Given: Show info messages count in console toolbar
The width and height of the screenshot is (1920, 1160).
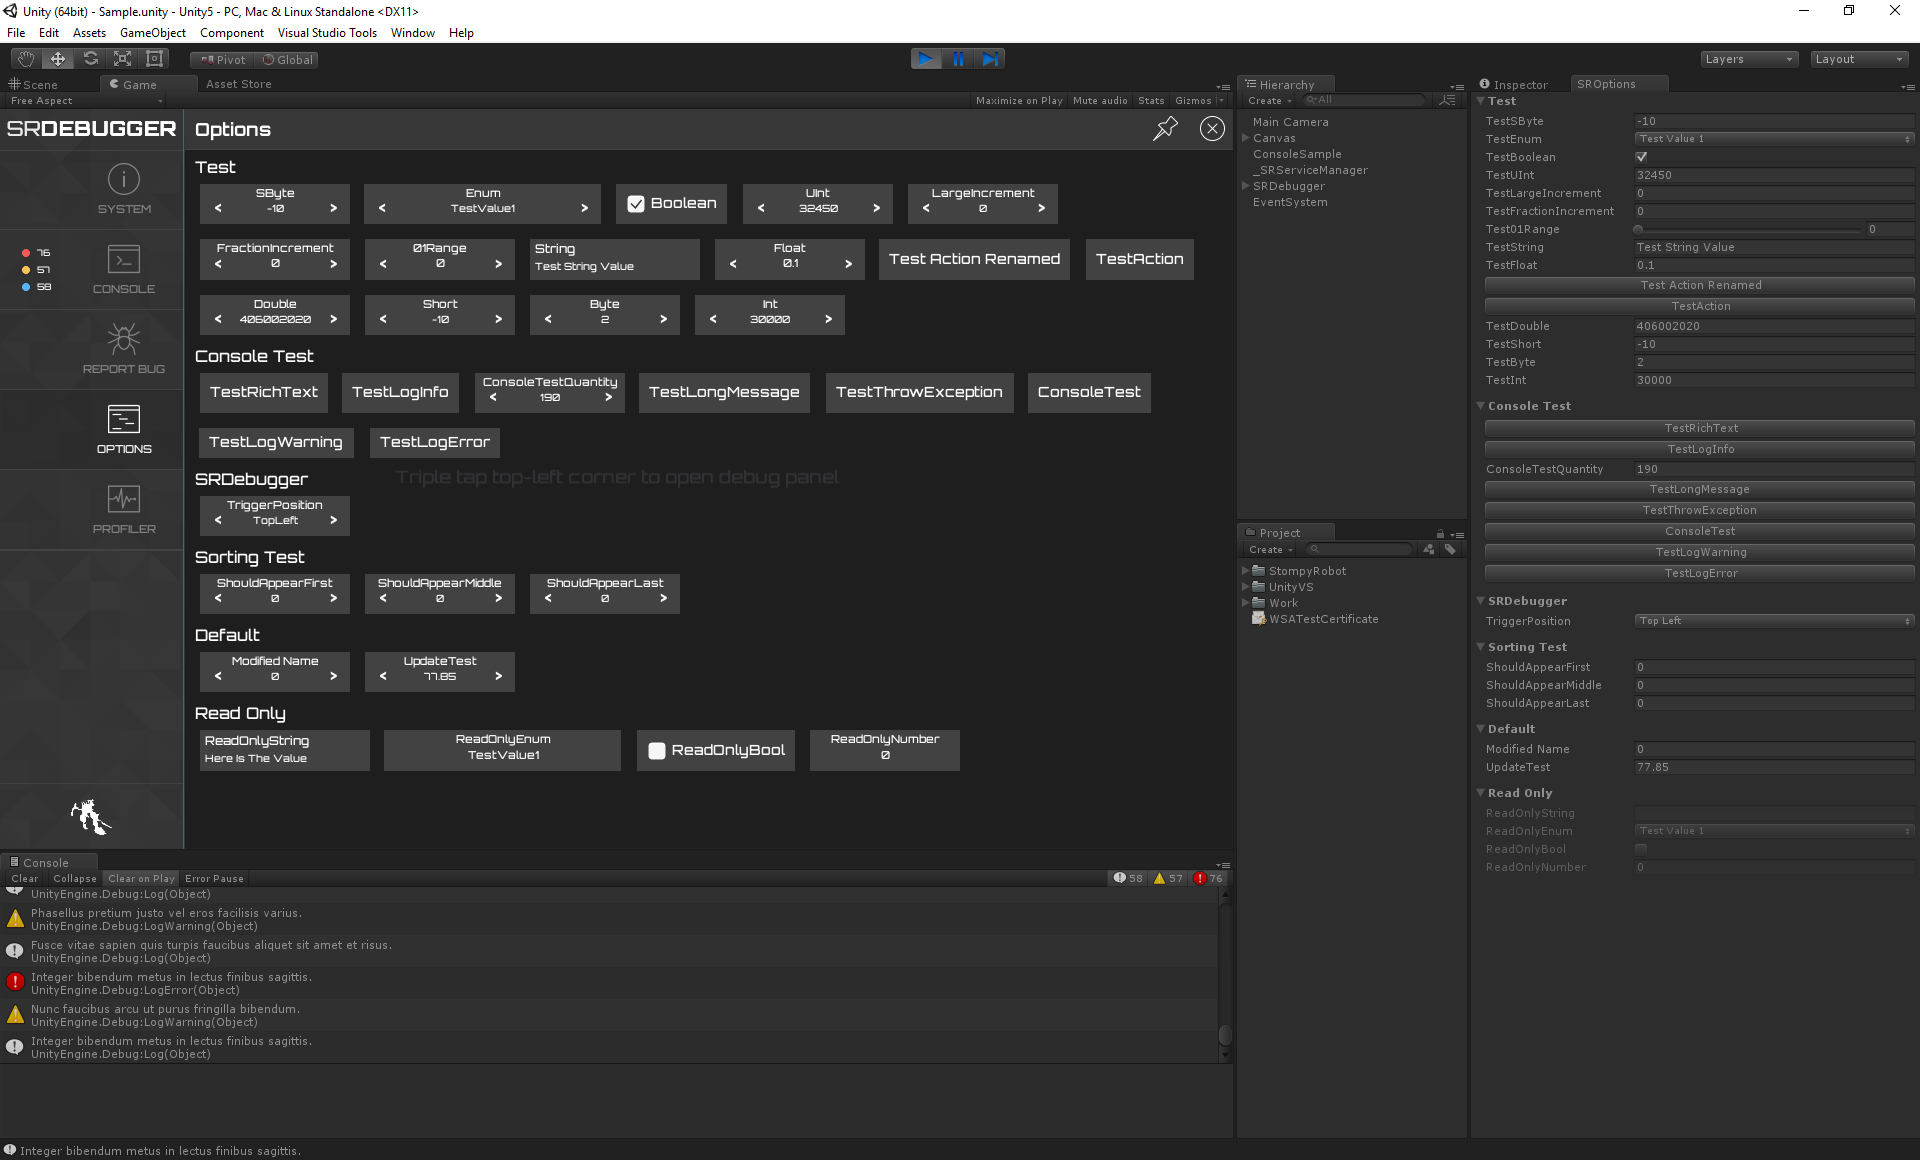Looking at the screenshot, I should (x=1128, y=878).
